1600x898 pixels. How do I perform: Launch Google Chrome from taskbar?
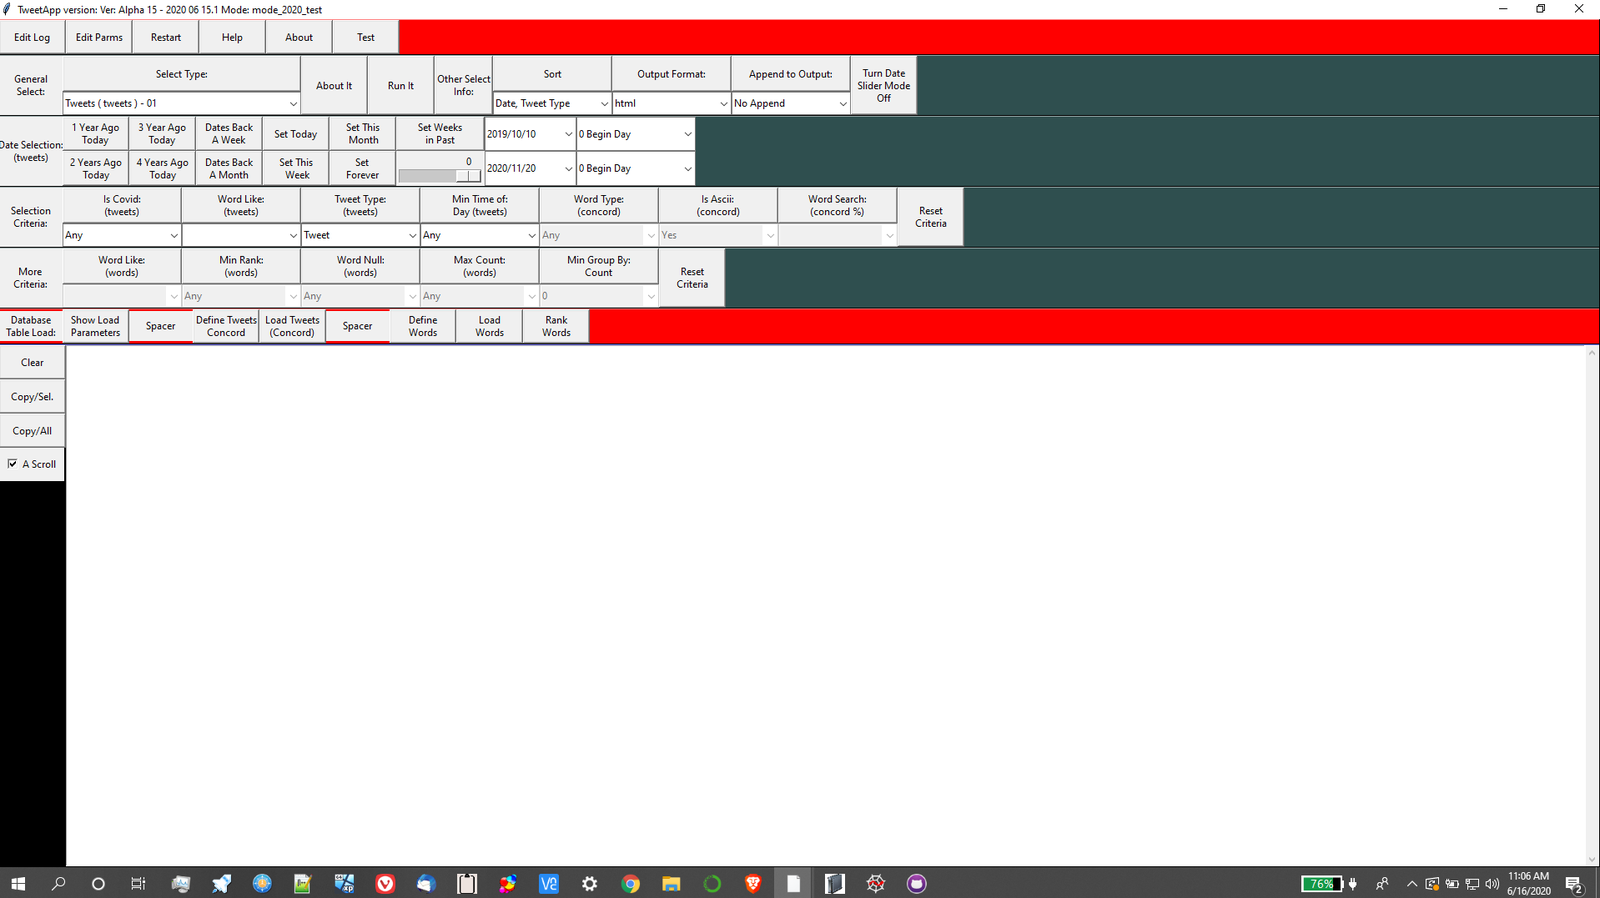pos(630,883)
